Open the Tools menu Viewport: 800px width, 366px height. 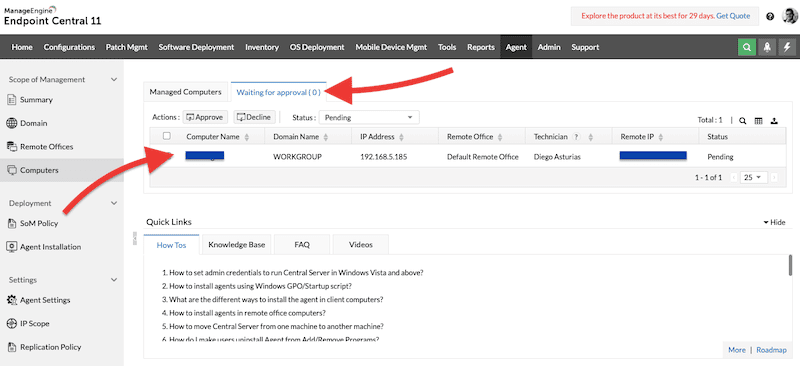coord(447,47)
